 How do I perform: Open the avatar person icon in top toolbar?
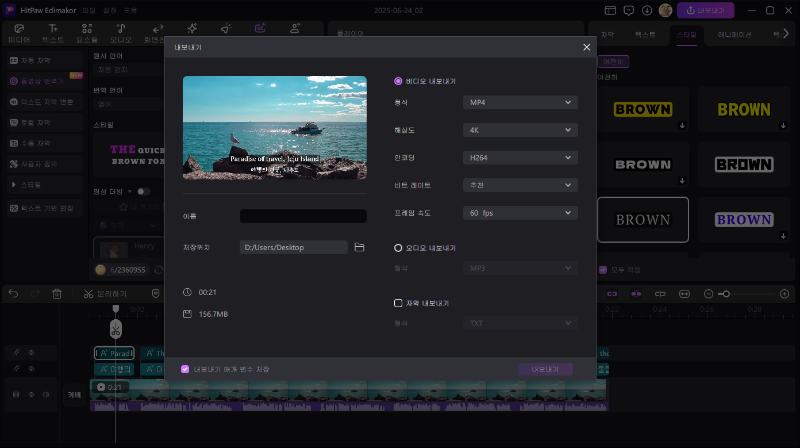pyautogui.click(x=295, y=29)
